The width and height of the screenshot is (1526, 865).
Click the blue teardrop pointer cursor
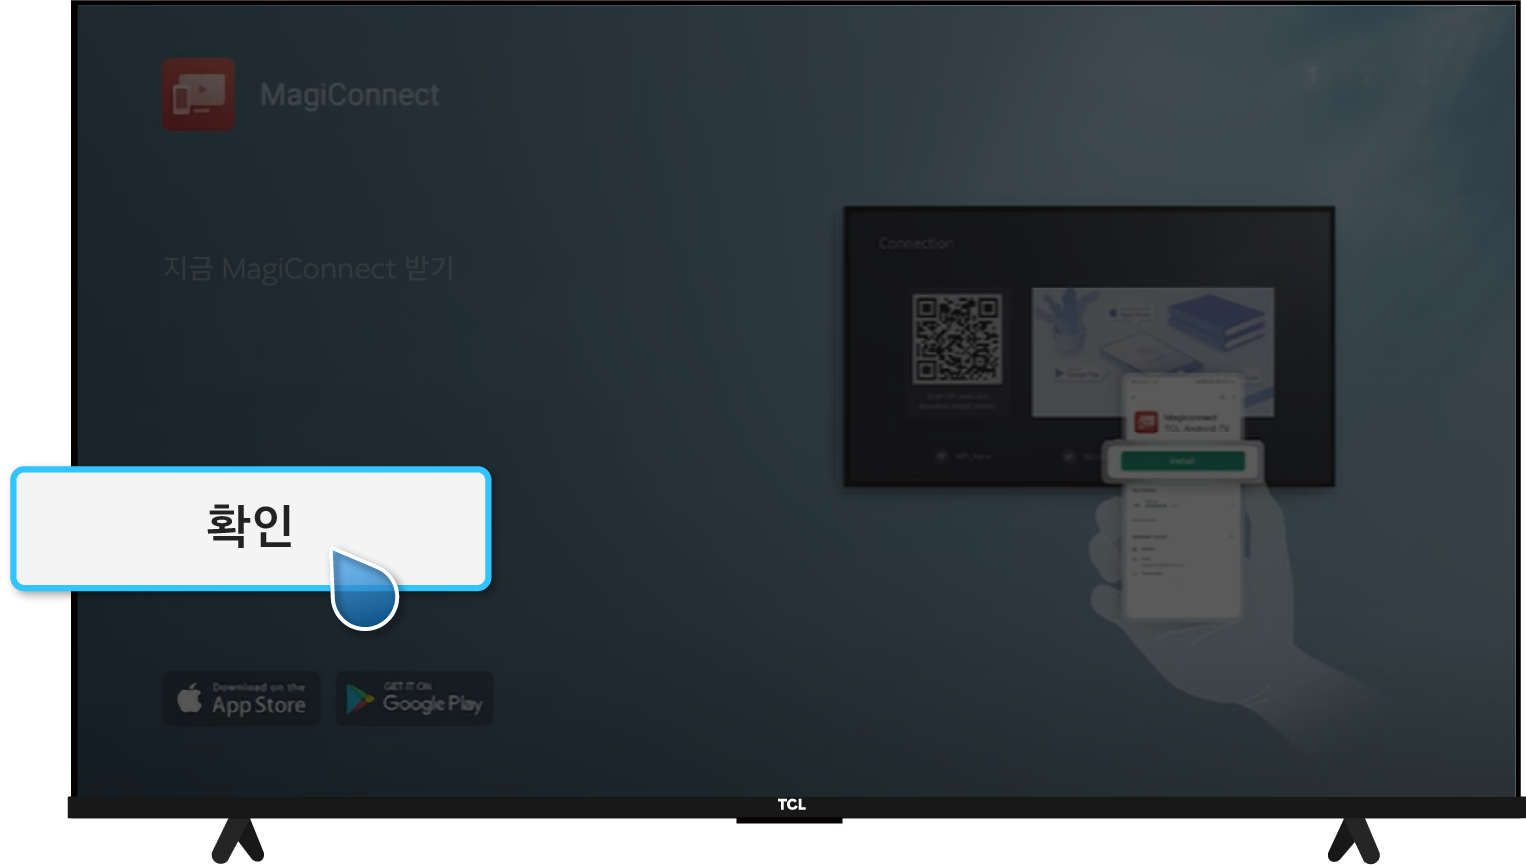tap(364, 592)
